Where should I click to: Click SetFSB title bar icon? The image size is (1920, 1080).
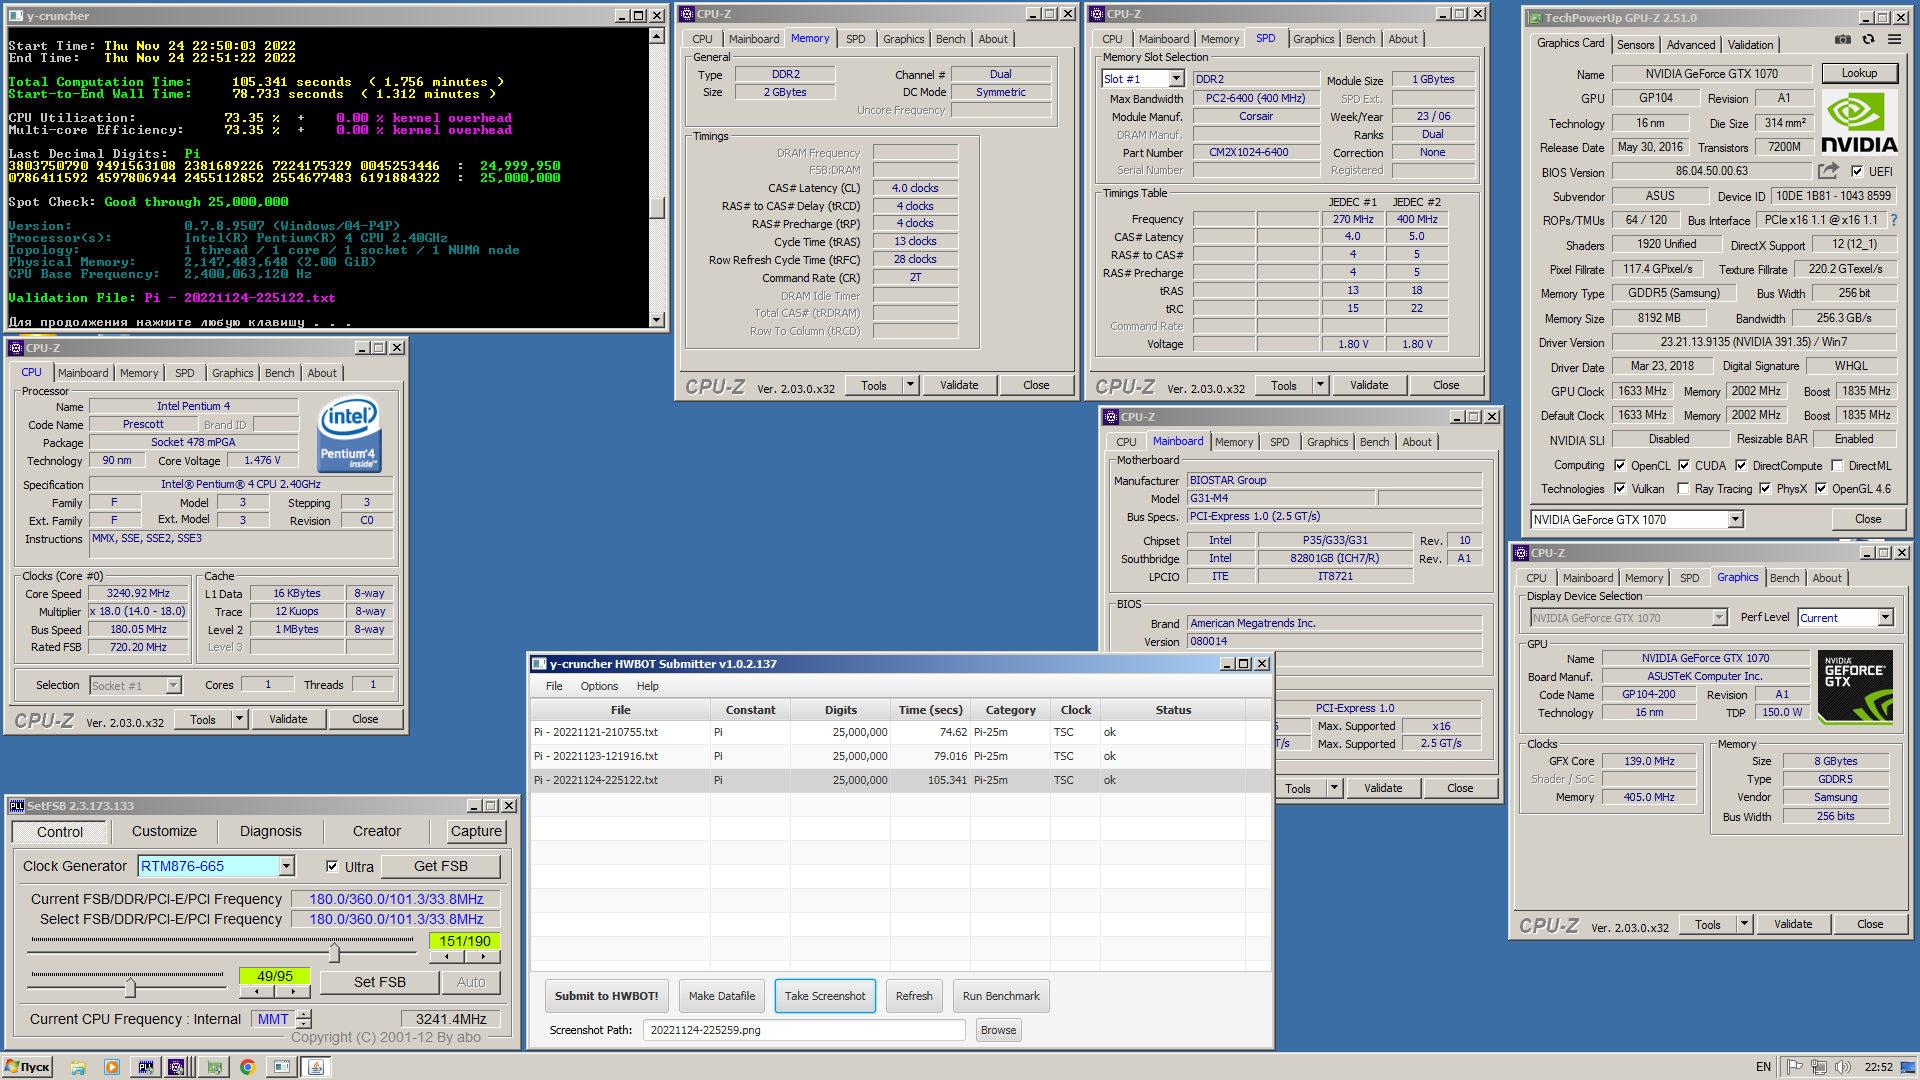[17, 806]
